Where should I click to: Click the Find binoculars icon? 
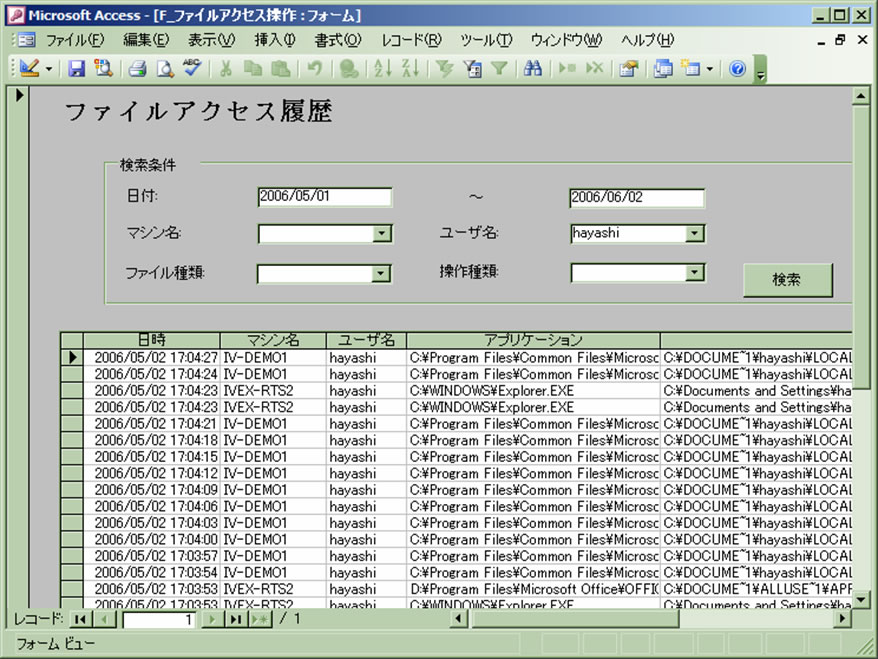533,69
